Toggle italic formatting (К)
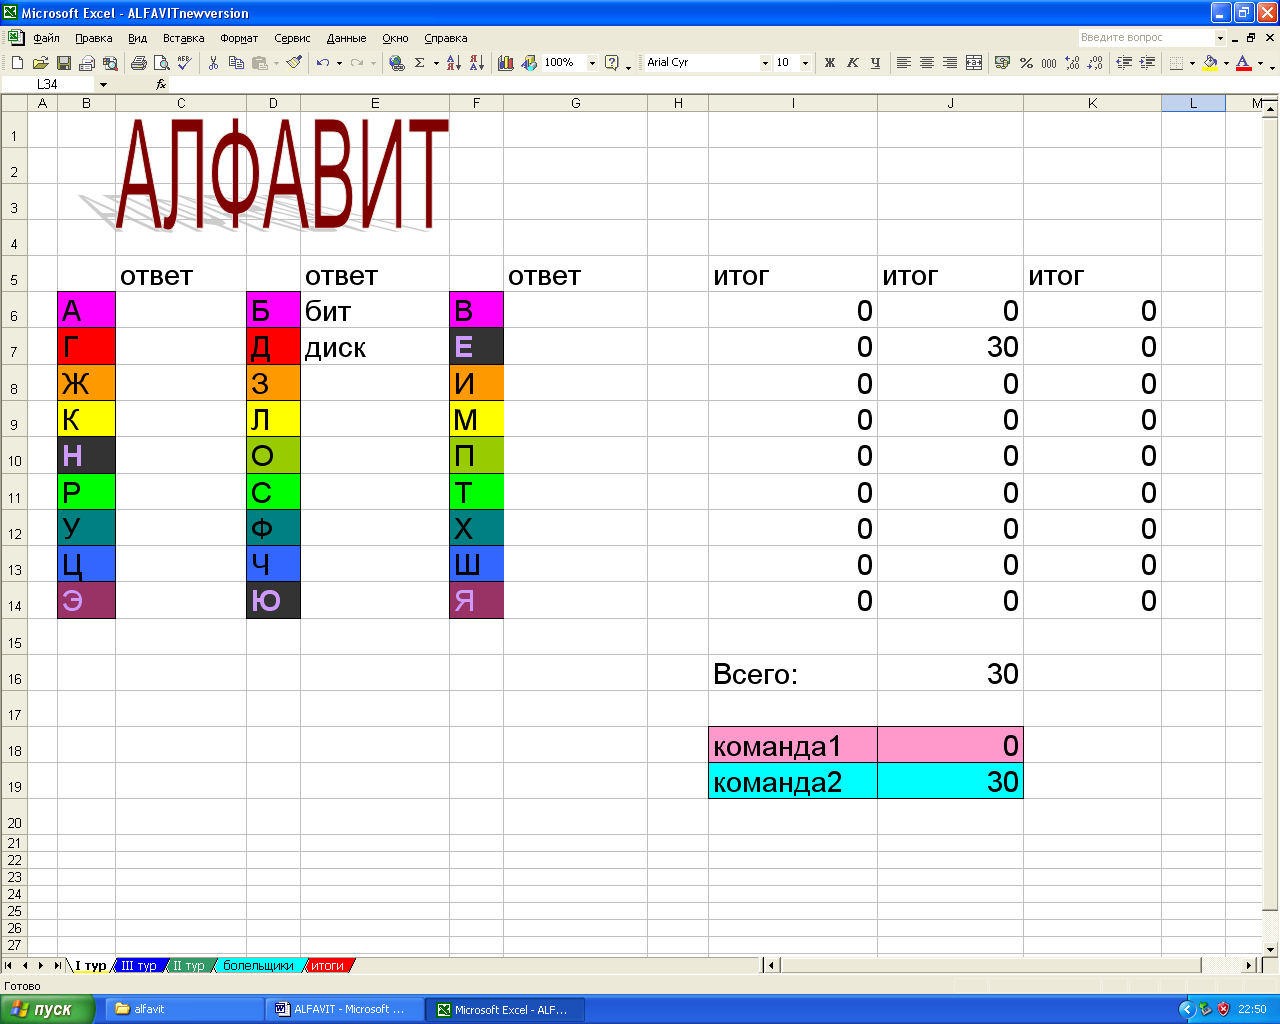 [x=852, y=63]
